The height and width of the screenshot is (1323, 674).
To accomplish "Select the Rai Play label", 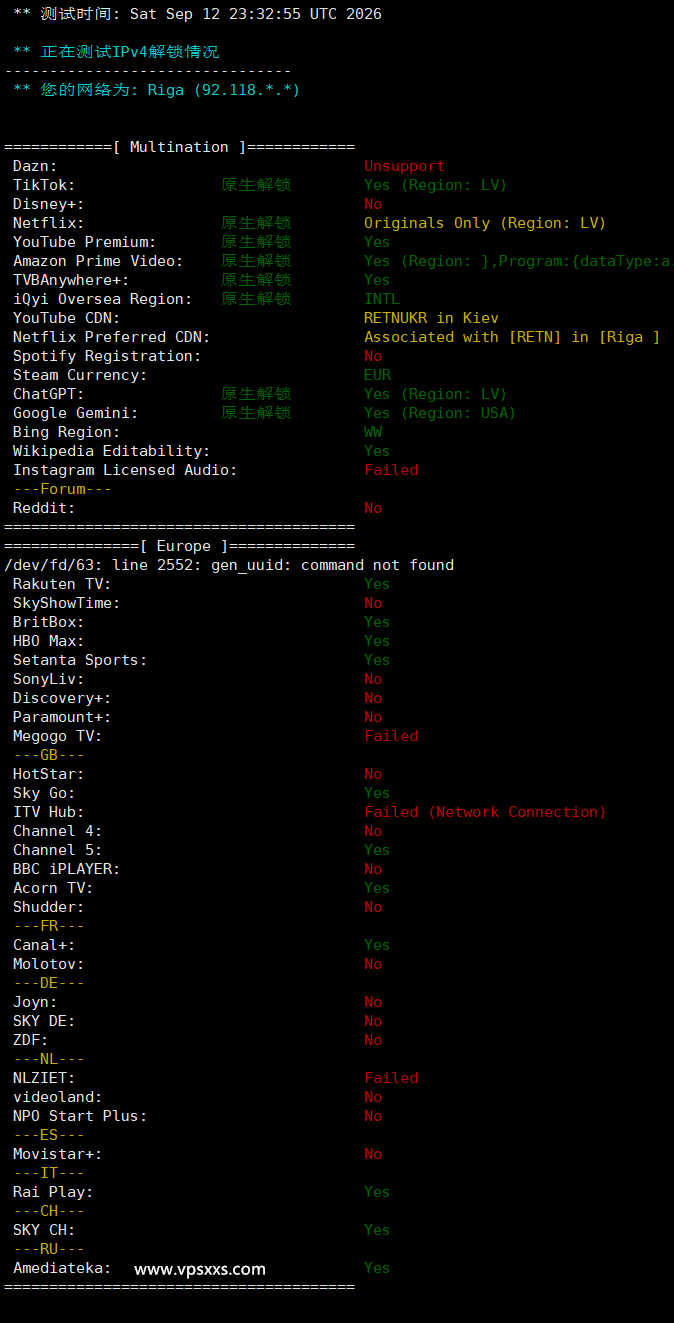I will point(53,1192).
